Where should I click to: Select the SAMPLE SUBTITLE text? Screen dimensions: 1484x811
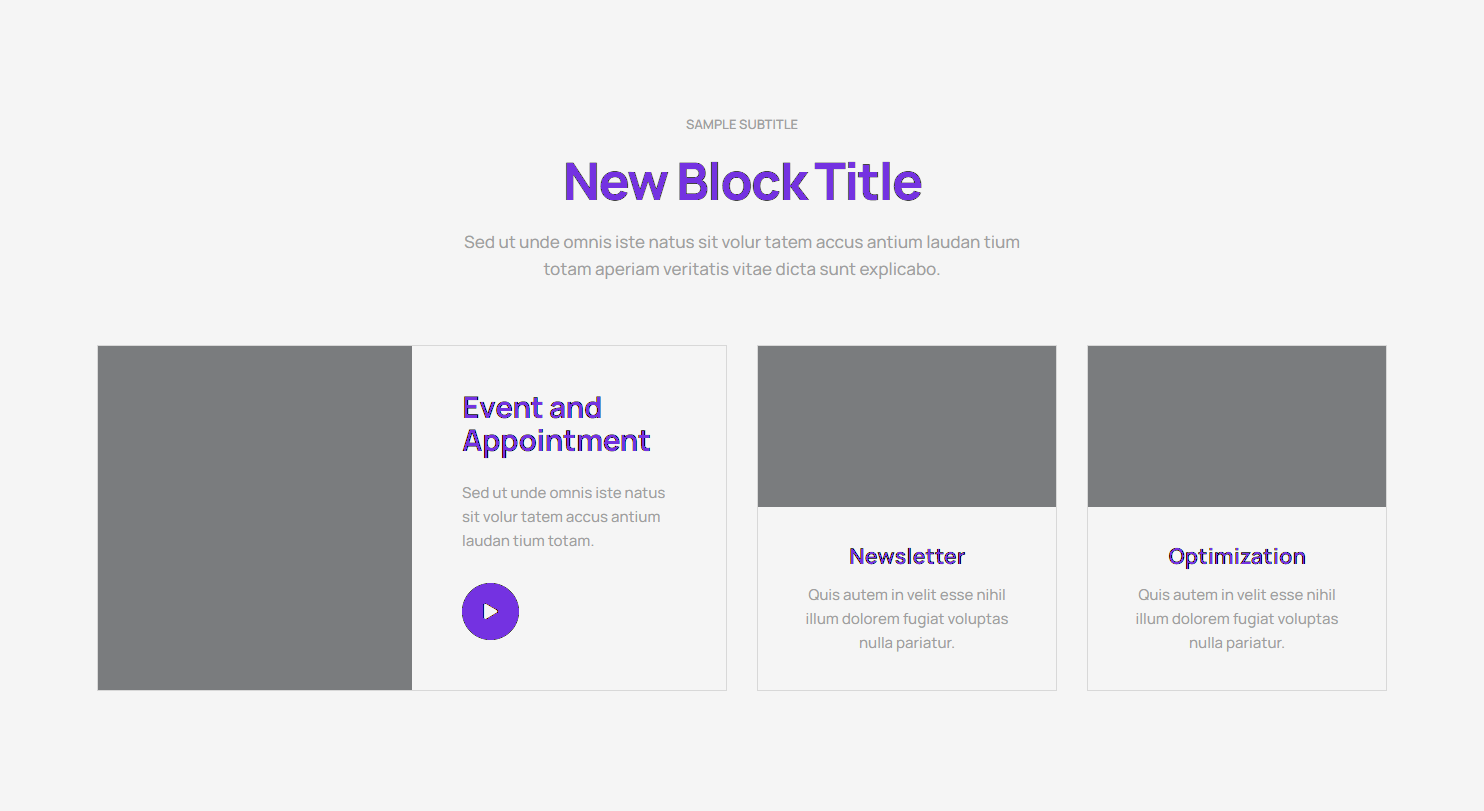pos(741,125)
